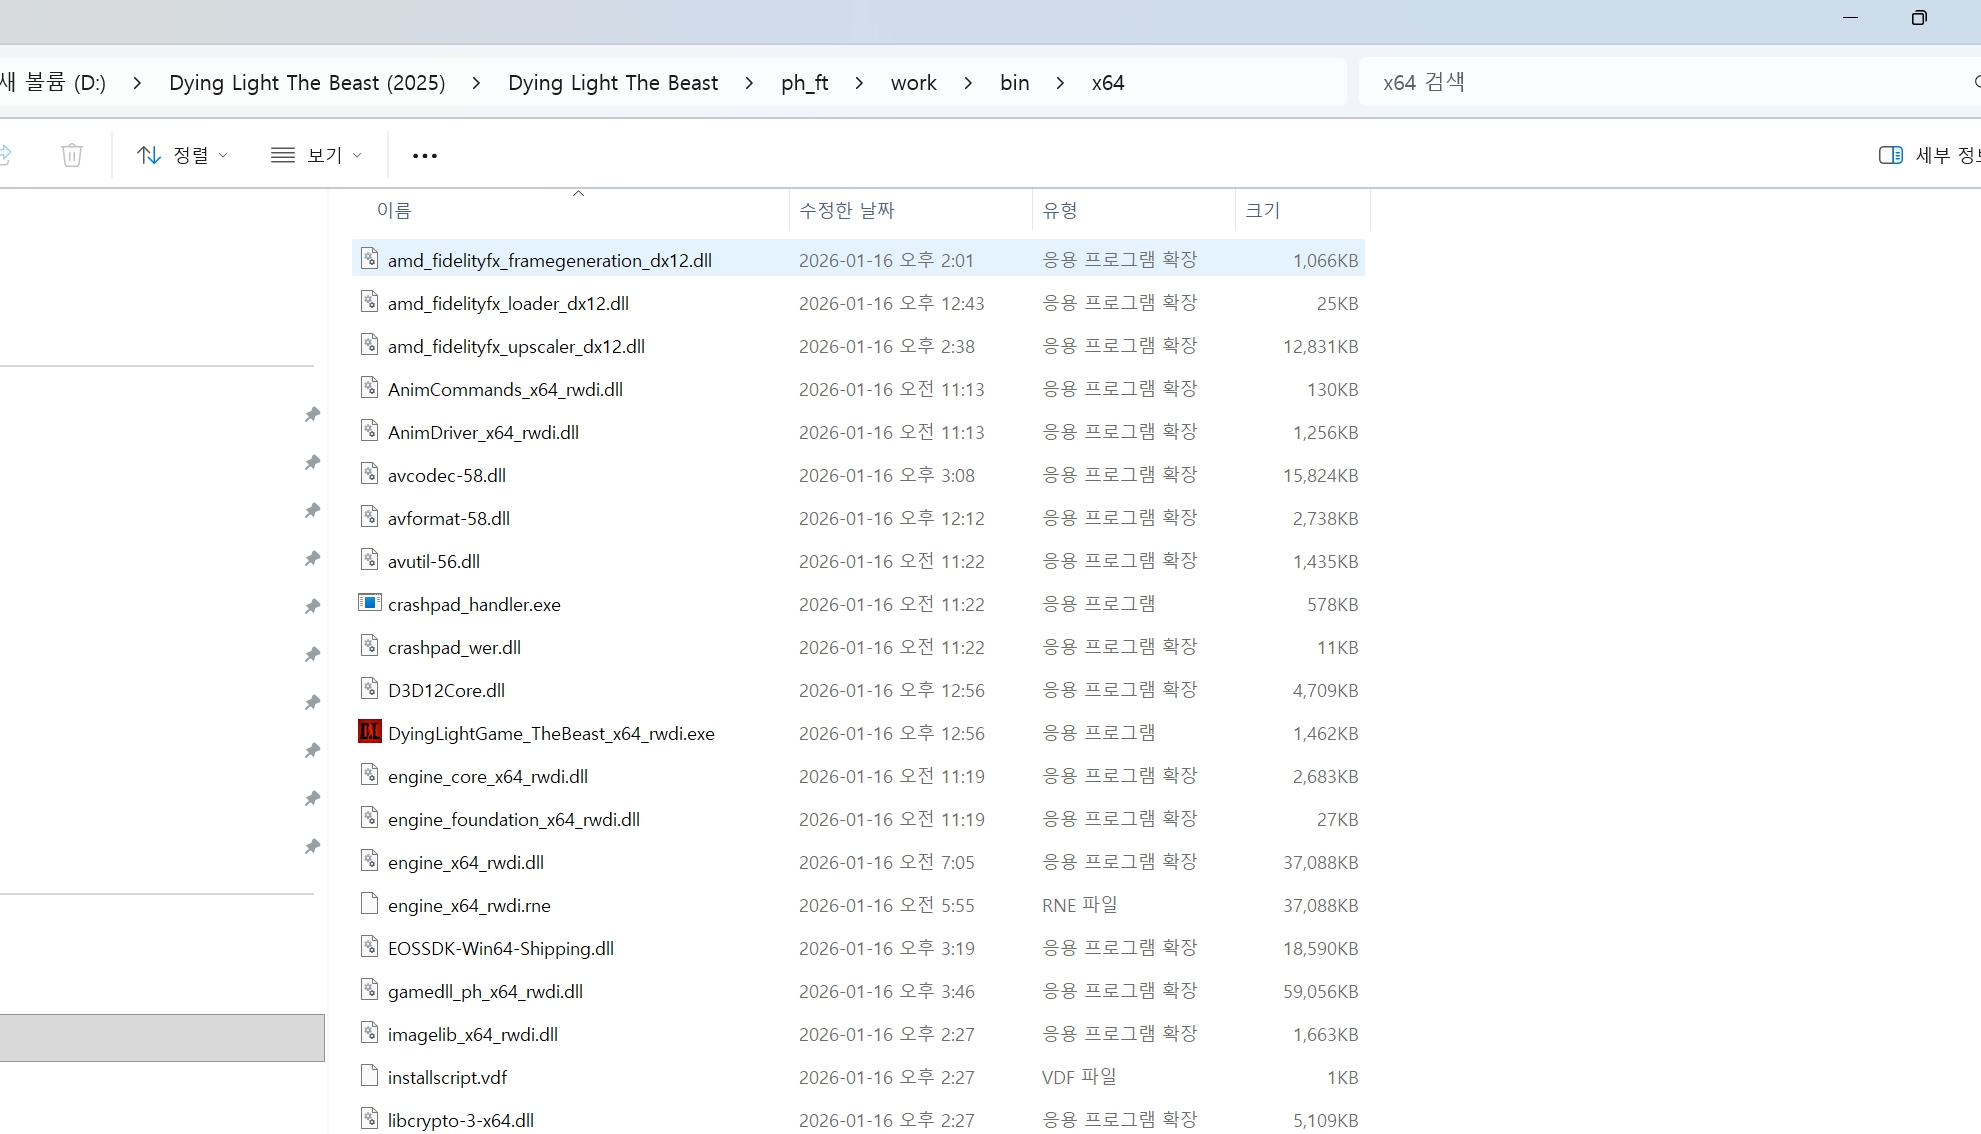Click the amd_fidelityfx_loader_dx12.dll file icon

pyautogui.click(x=370, y=302)
